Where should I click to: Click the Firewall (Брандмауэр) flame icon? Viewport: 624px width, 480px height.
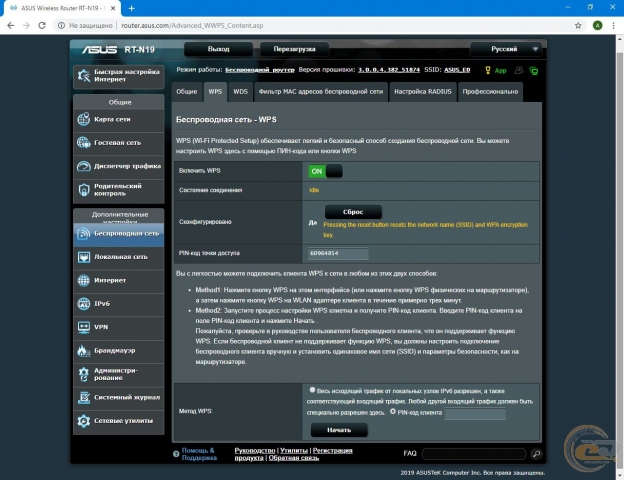[84, 351]
